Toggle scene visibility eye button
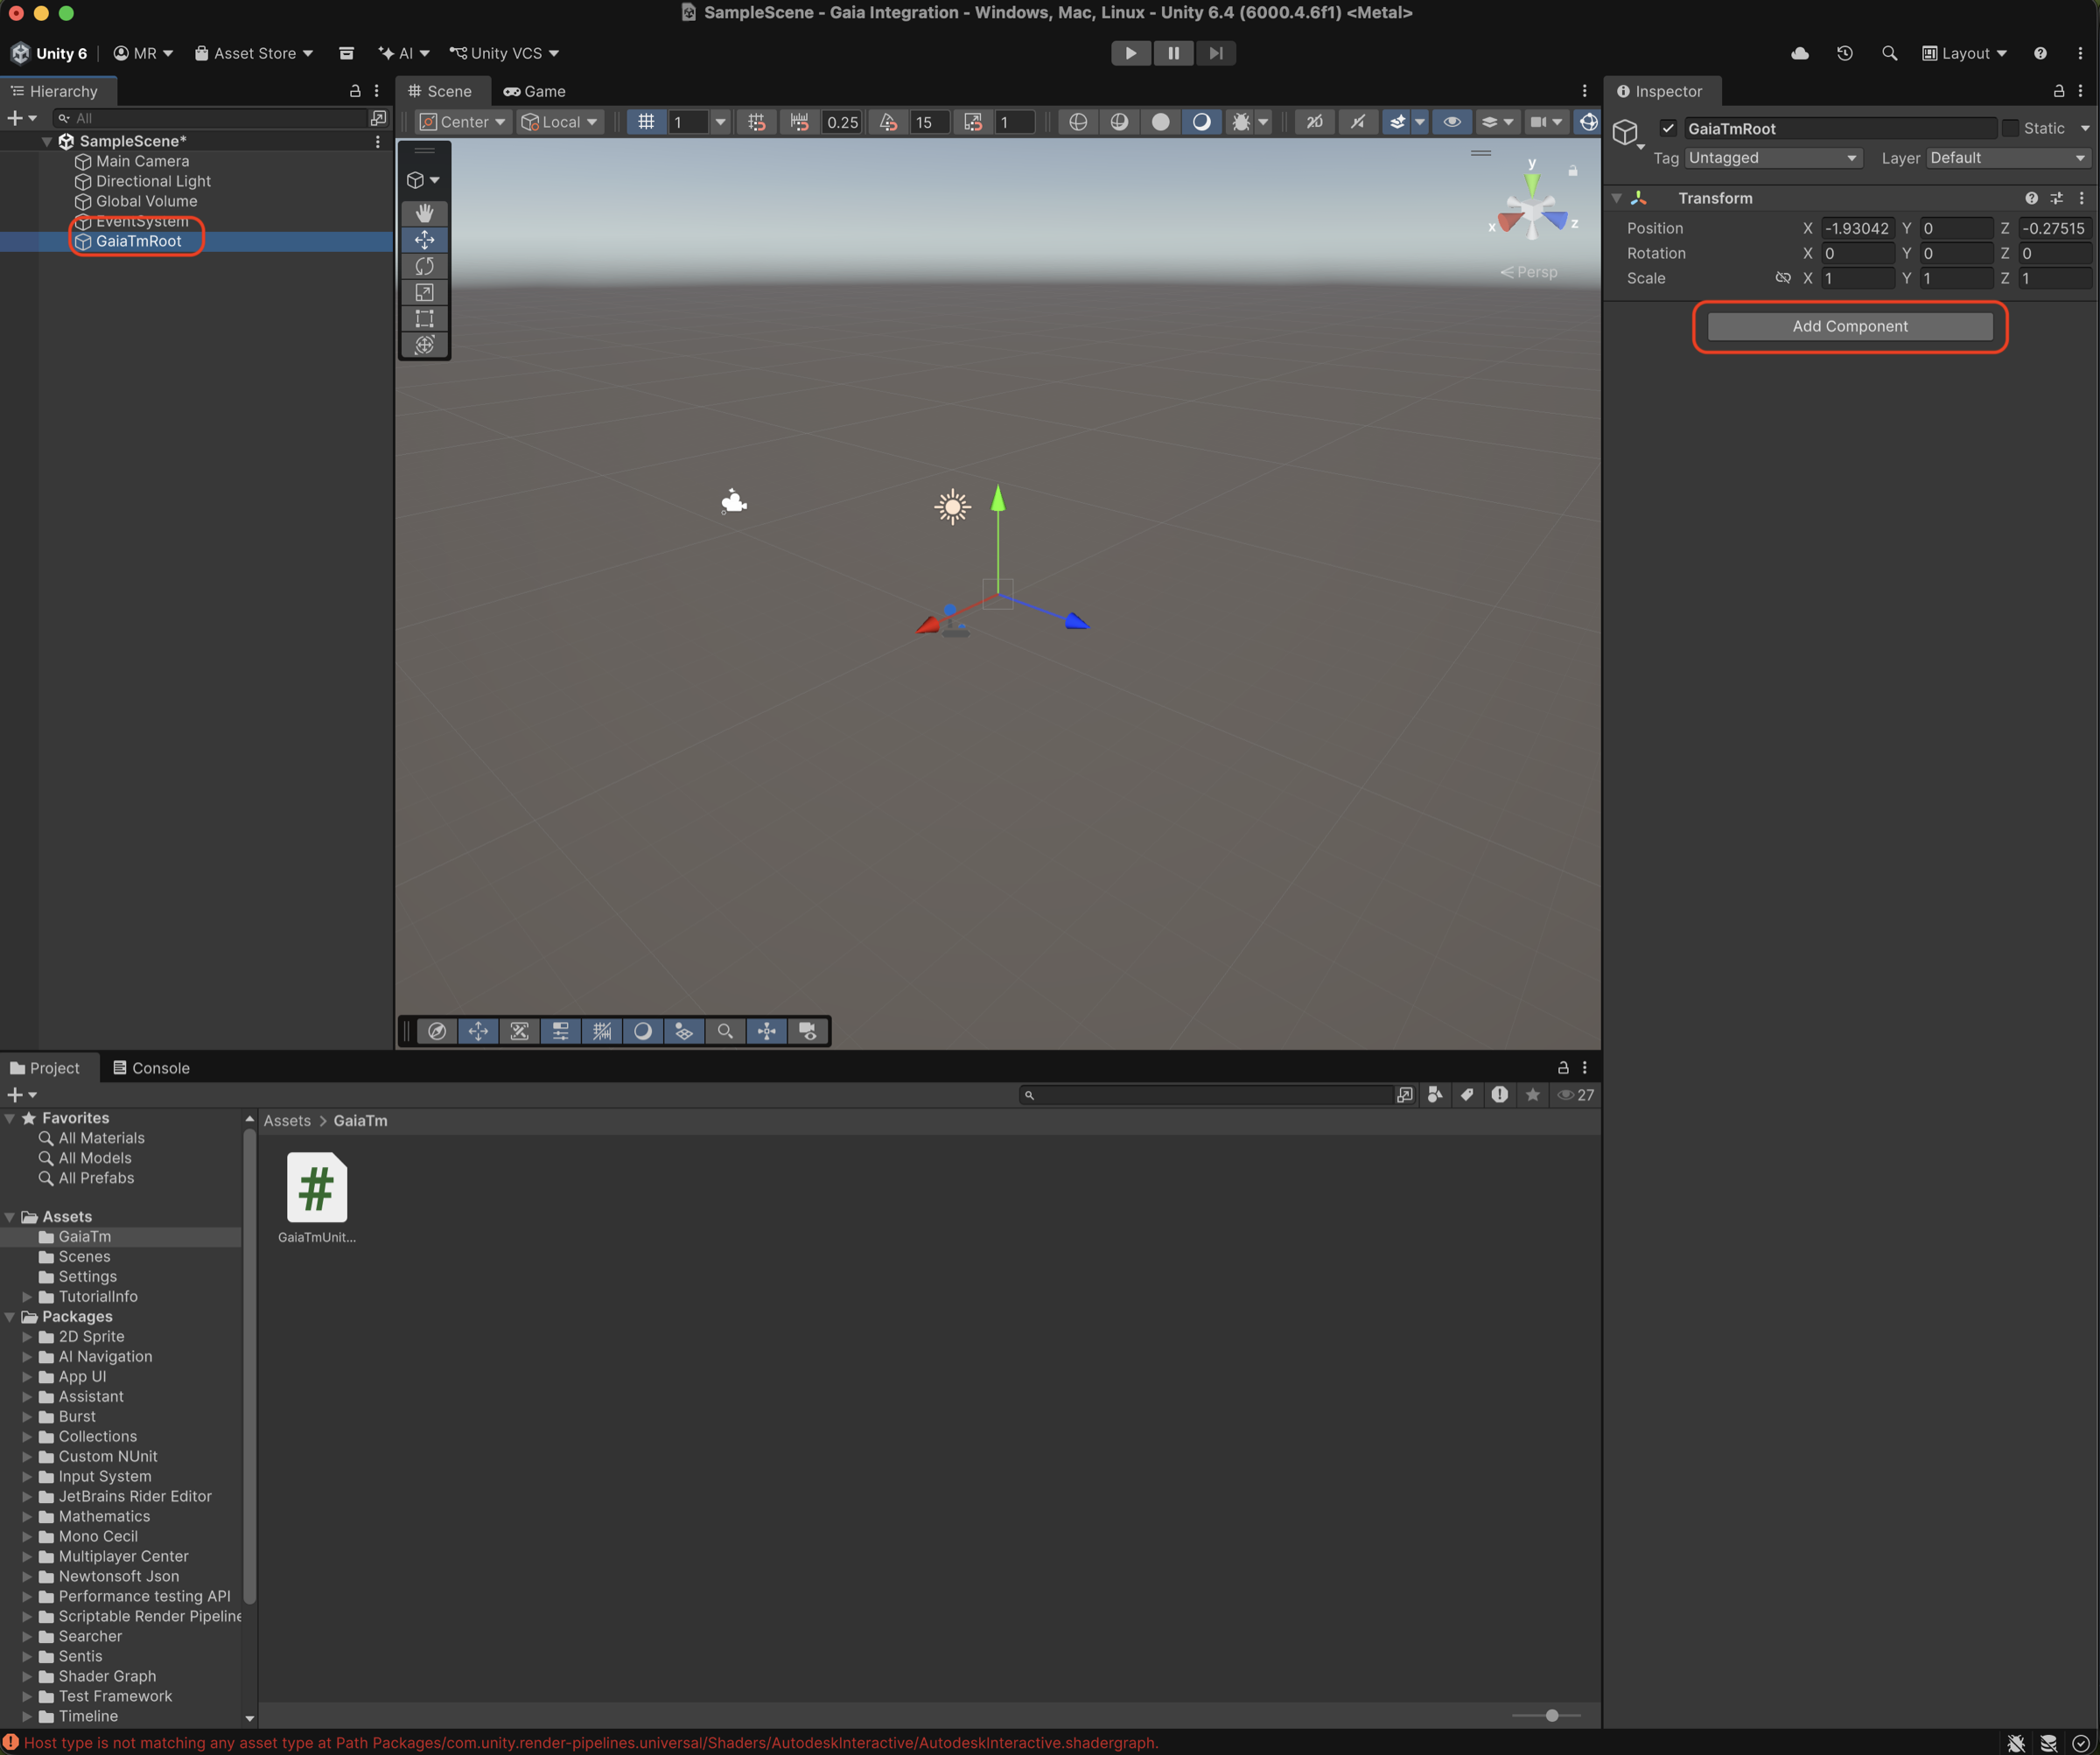Image resolution: width=2100 pixels, height=1755 pixels. tap(1451, 122)
